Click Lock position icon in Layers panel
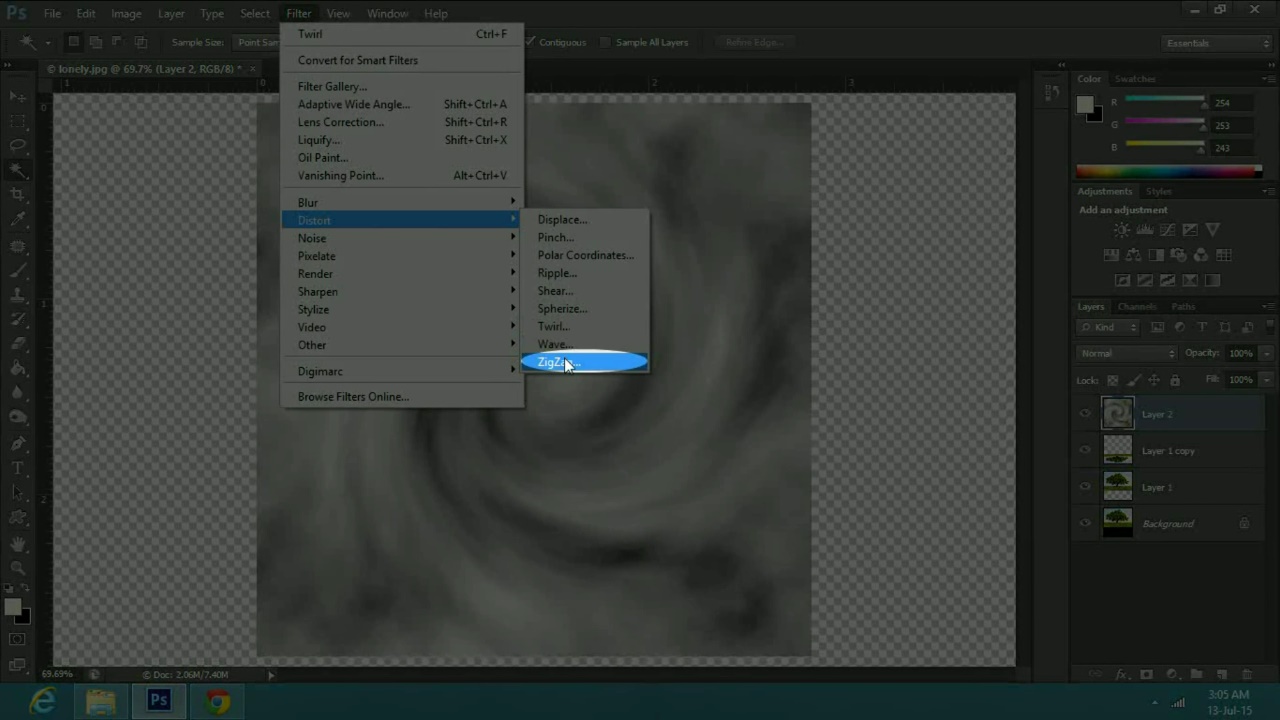This screenshot has width=1280, height=720. (1154, 380)
